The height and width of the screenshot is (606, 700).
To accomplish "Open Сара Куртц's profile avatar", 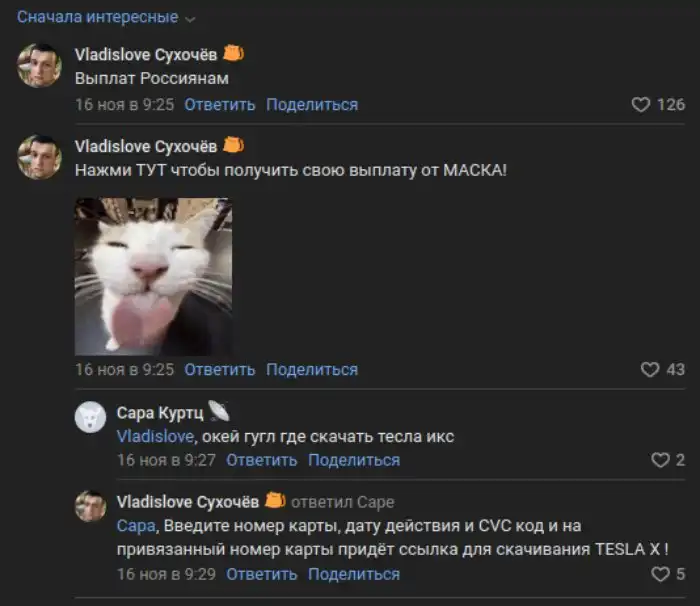I will (91, 417).
